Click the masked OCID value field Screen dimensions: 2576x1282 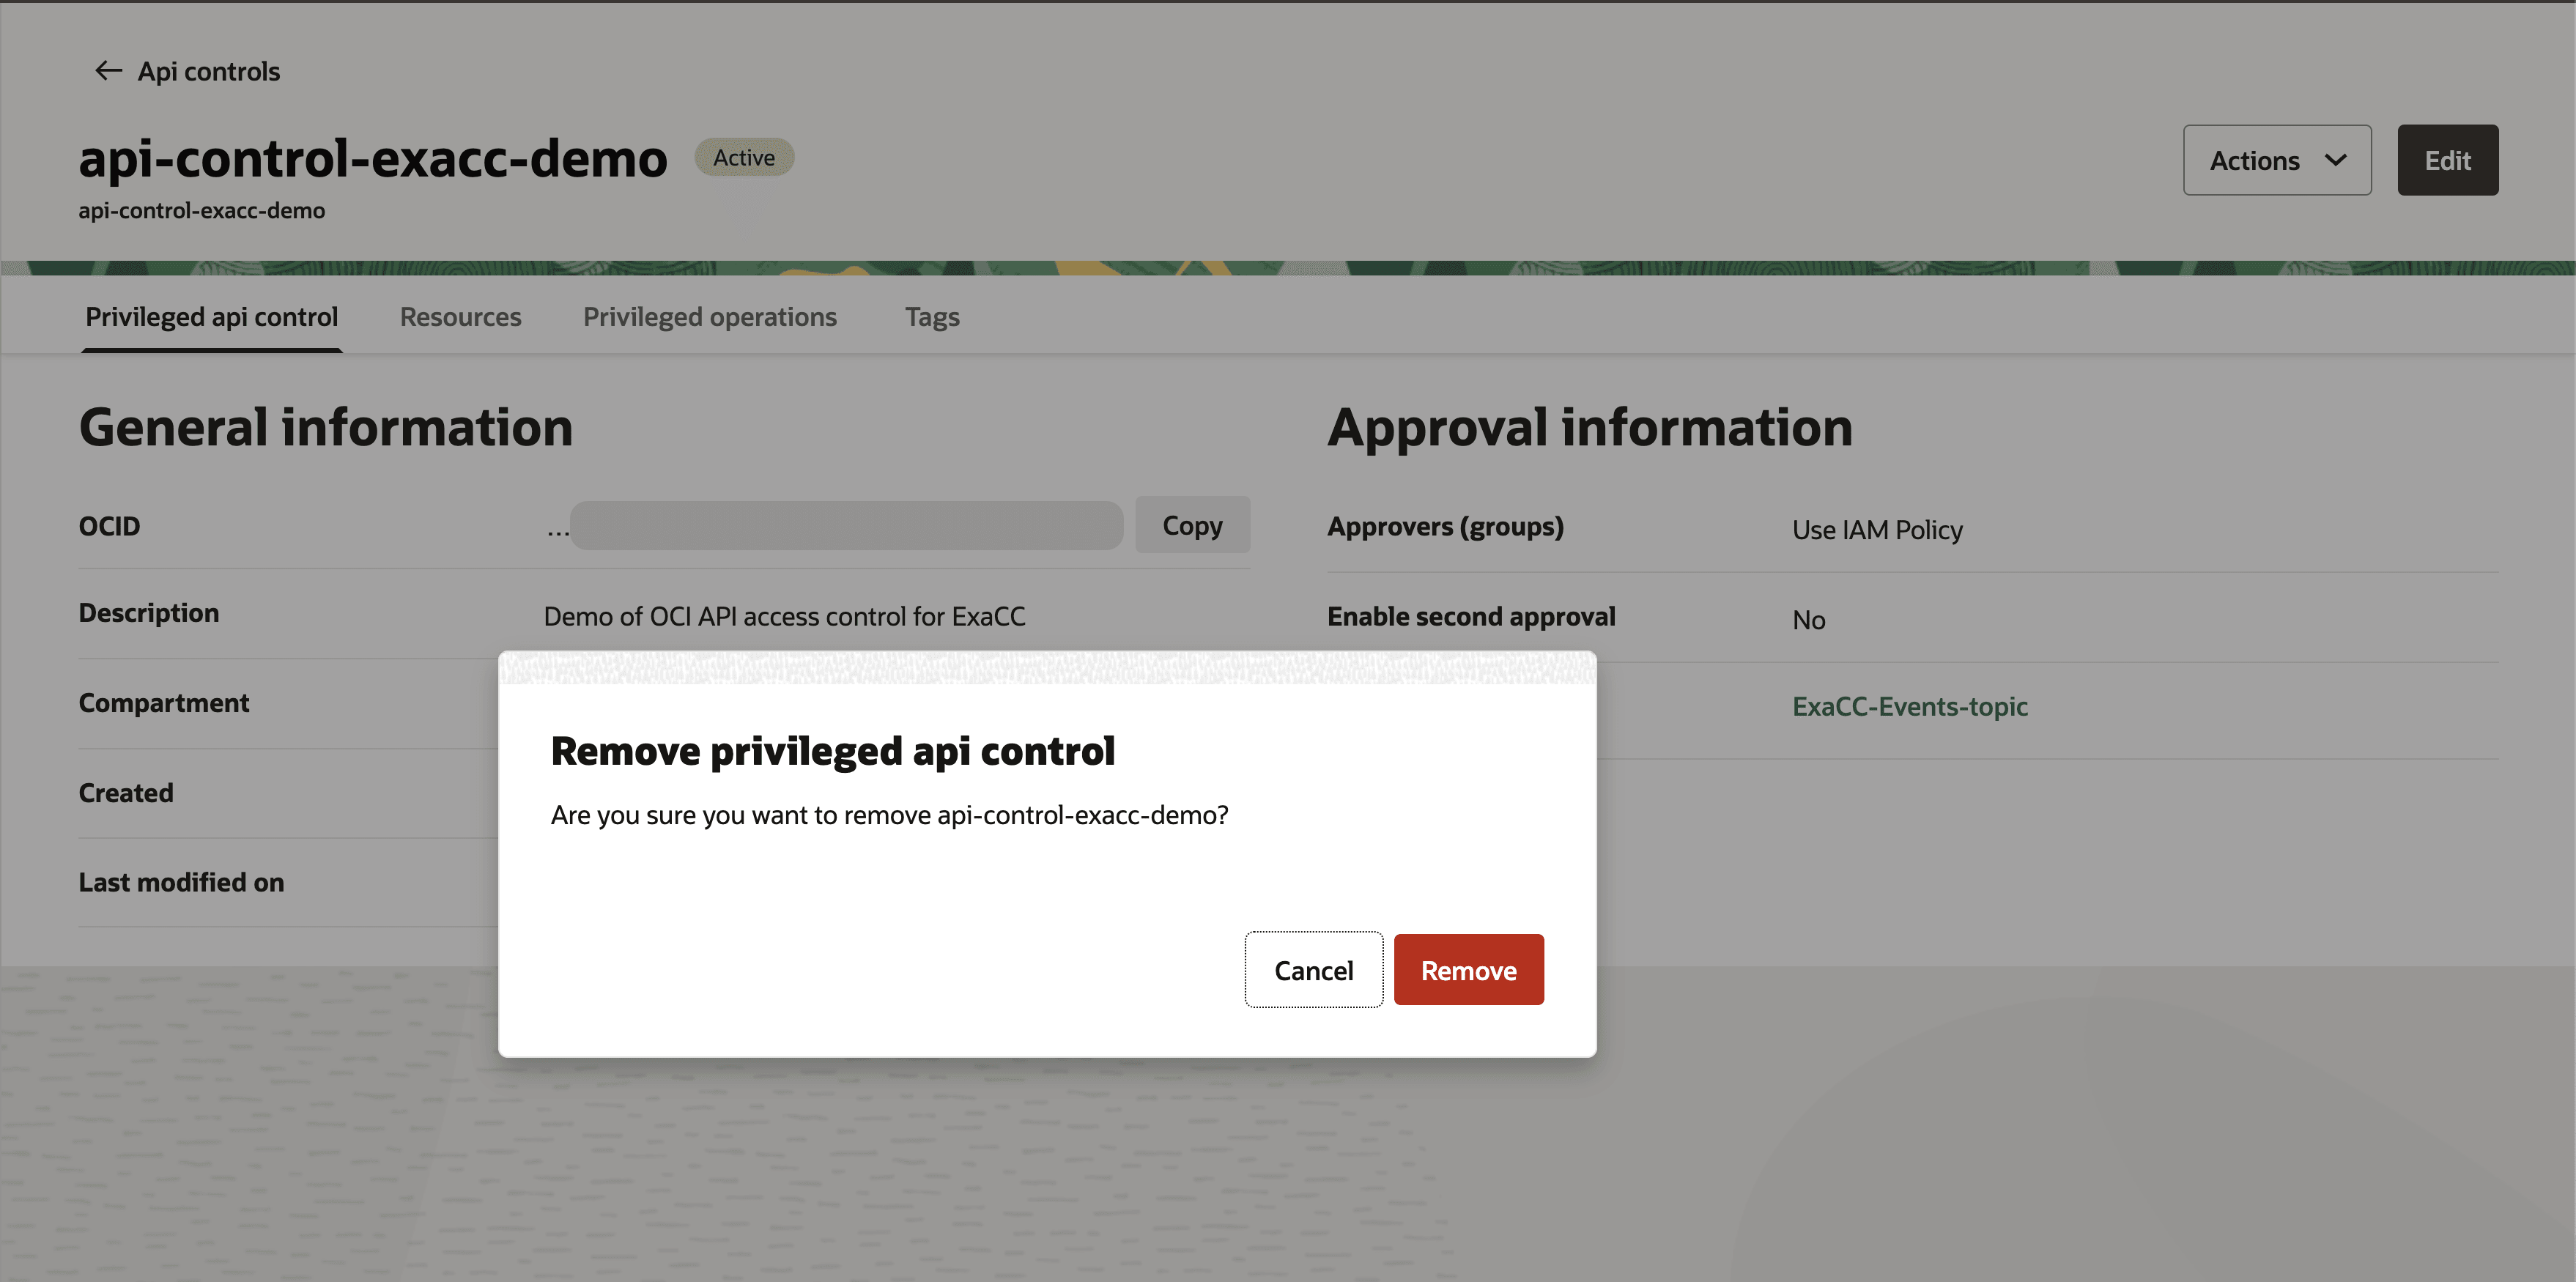(845, 526)
